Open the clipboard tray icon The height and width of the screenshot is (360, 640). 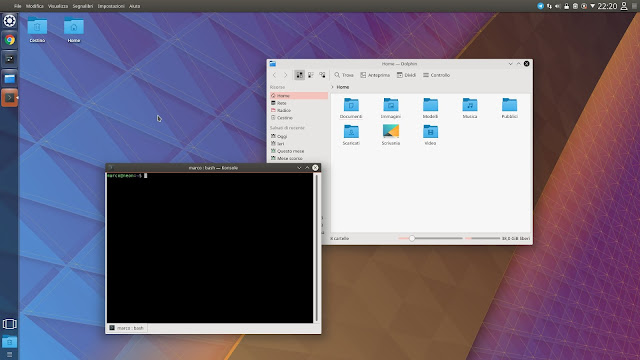[x=575, y=6]
